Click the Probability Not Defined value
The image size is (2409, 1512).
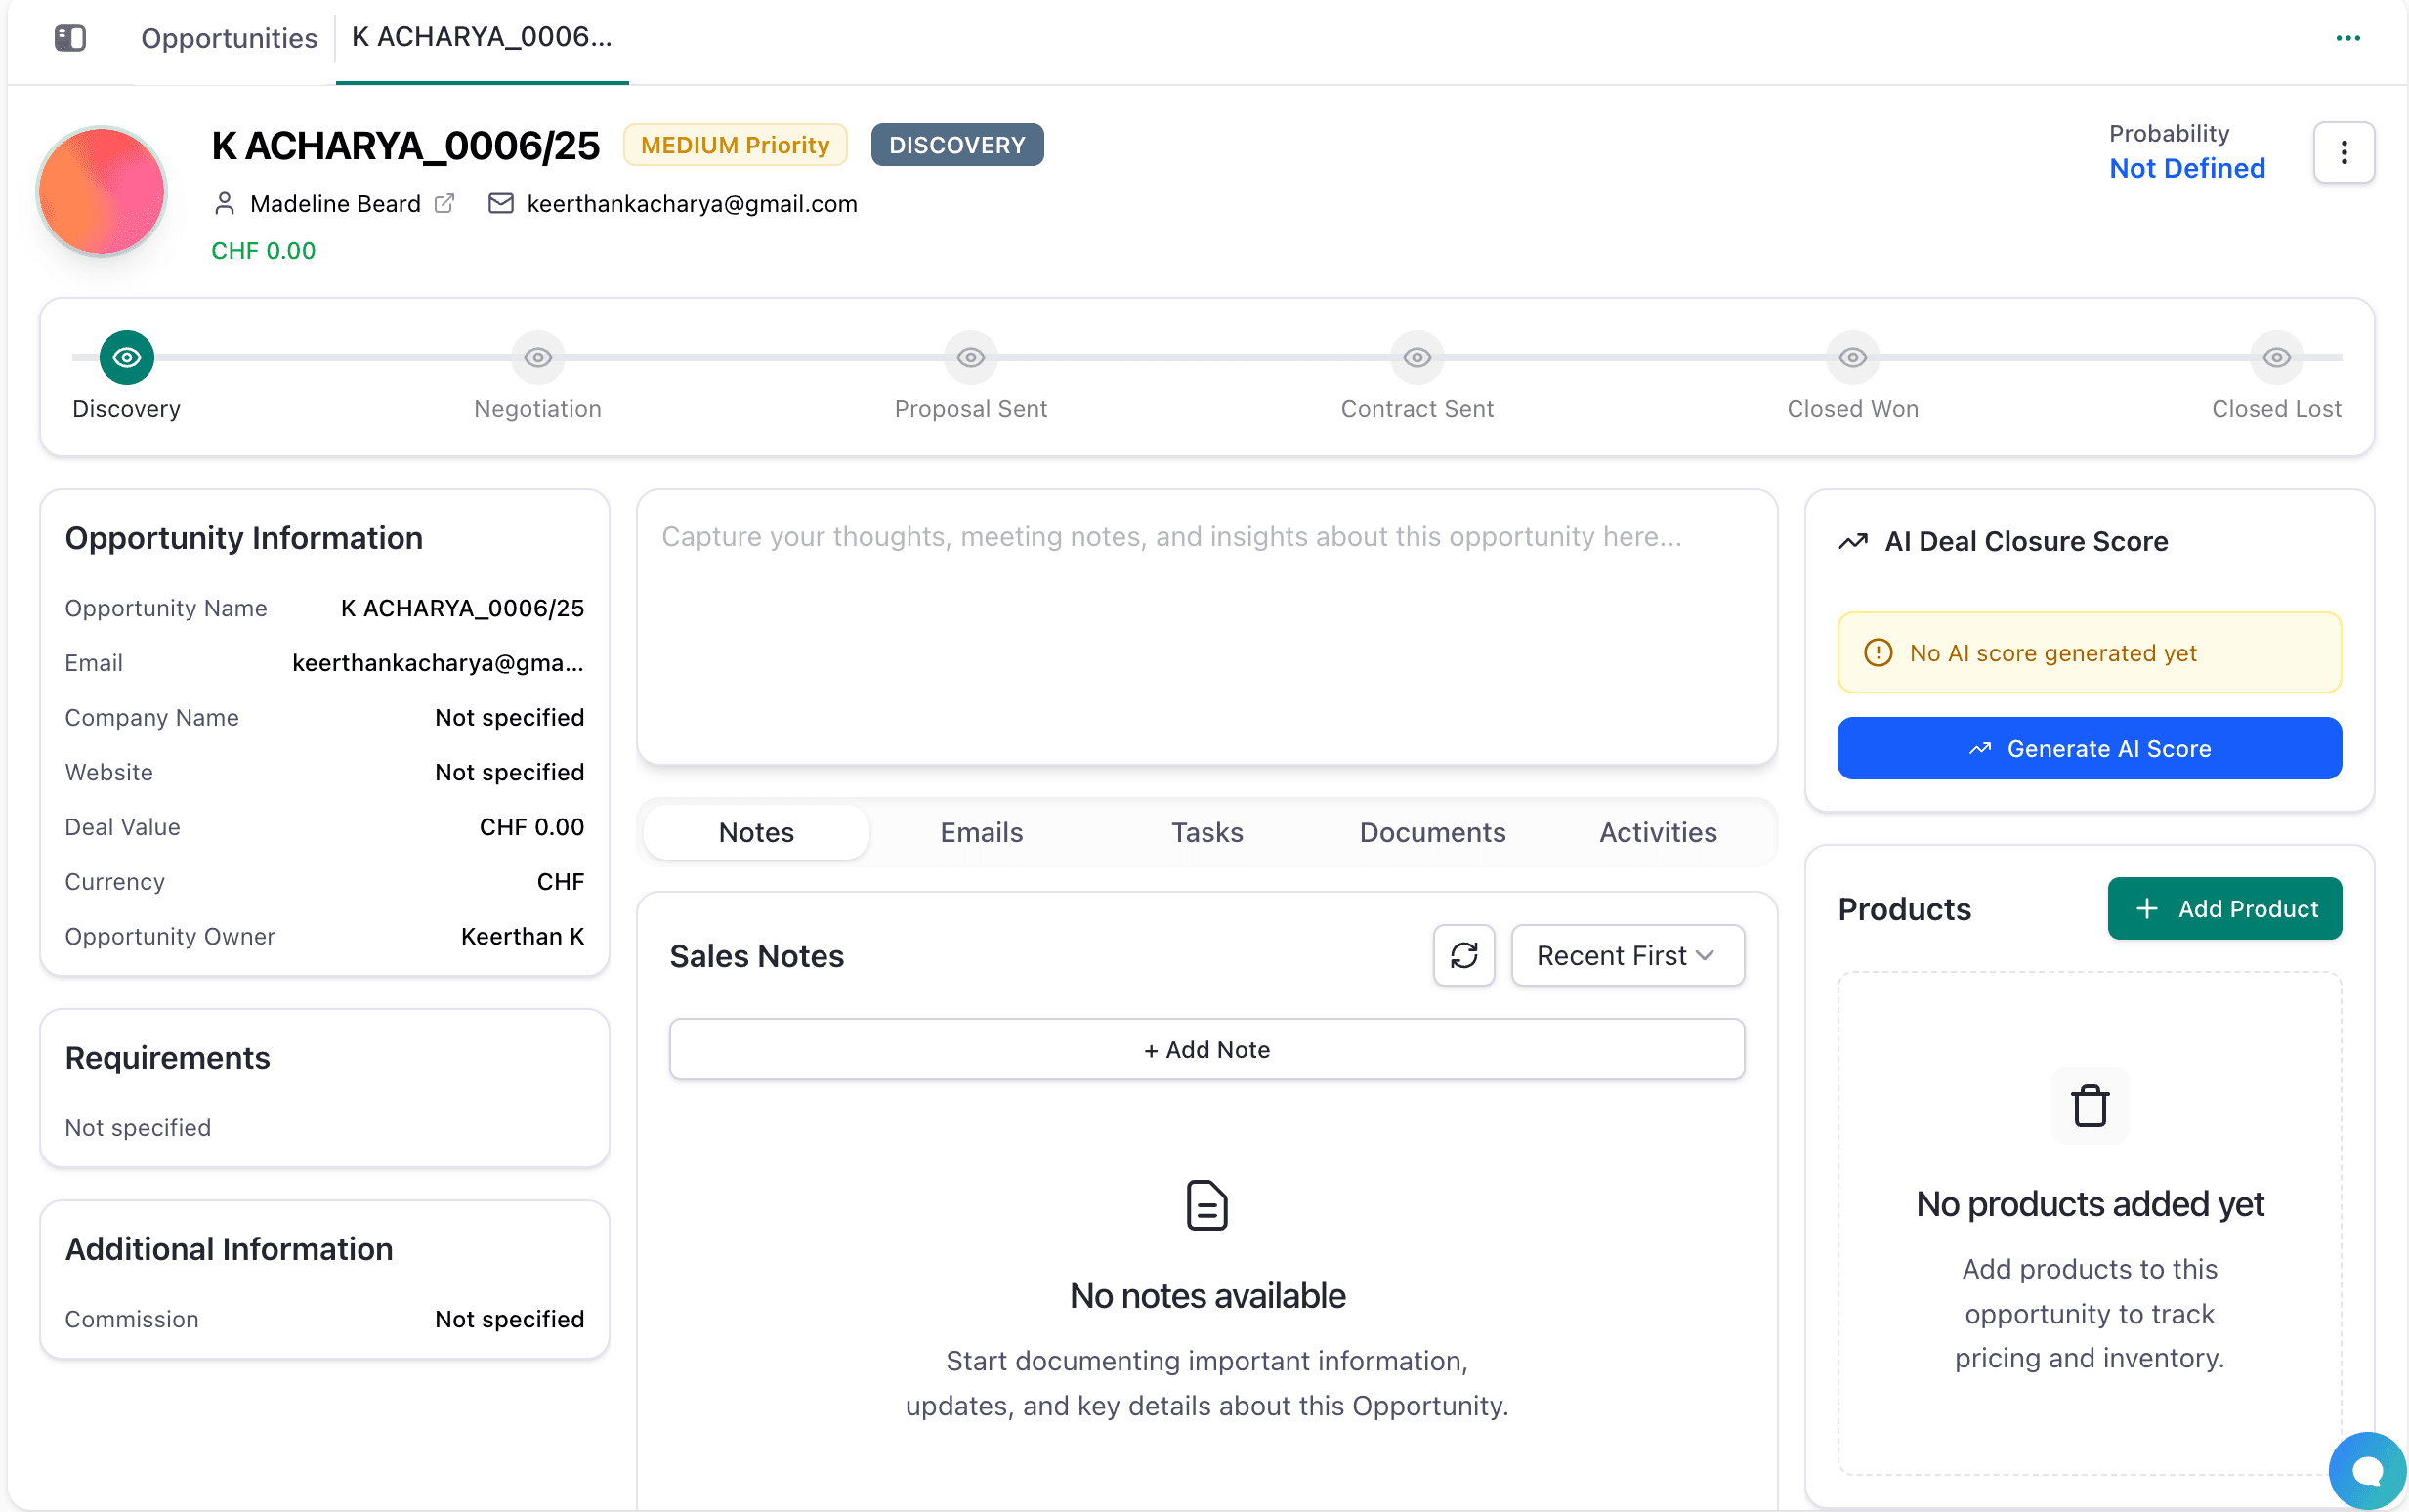click(x=2186, y=168)
